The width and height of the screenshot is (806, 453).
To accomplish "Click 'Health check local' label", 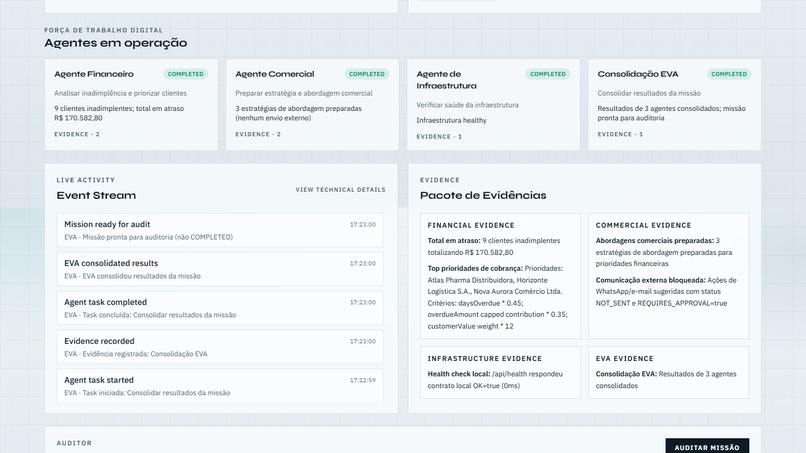I will coord(459,374).
